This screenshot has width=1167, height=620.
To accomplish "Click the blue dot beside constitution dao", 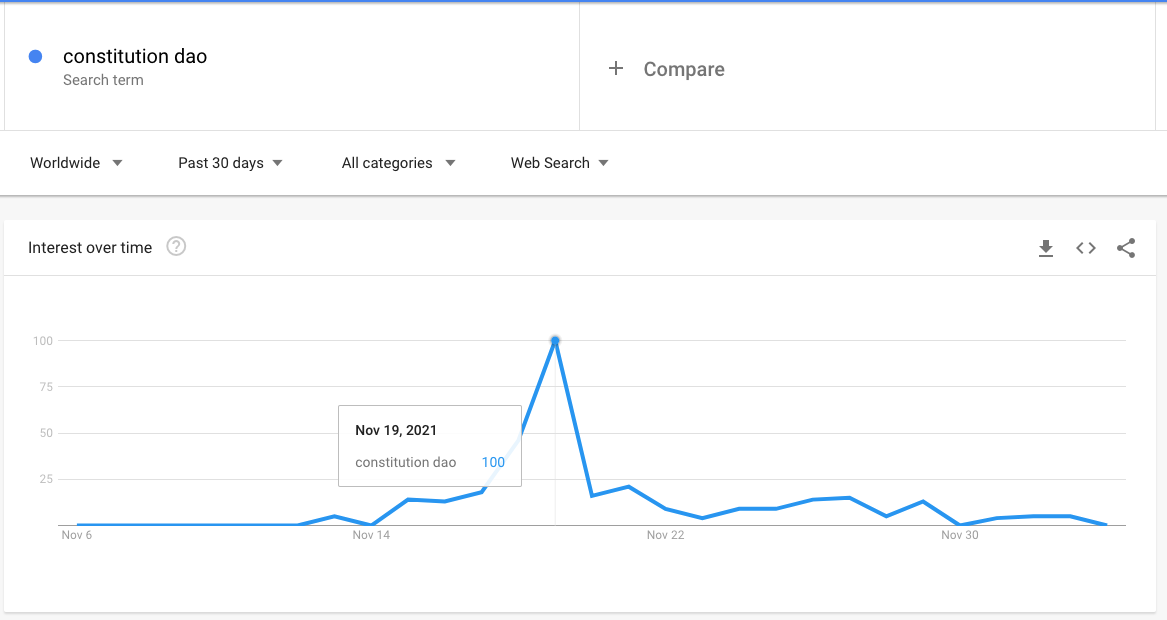I will (35, 57).
